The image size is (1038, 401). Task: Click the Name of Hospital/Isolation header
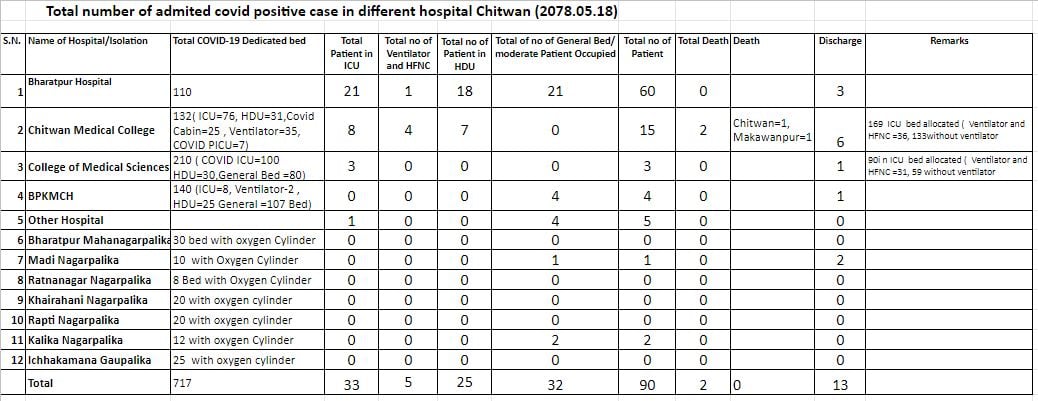(x=88, y=41)
